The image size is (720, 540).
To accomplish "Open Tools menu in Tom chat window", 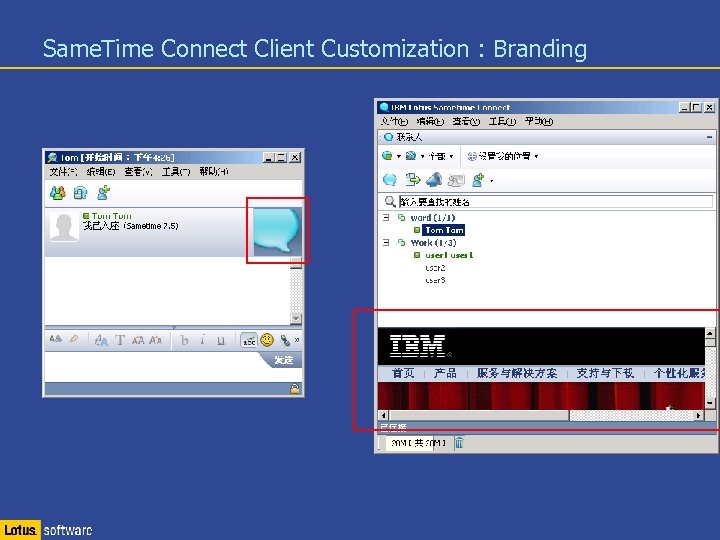I will 176,172.
